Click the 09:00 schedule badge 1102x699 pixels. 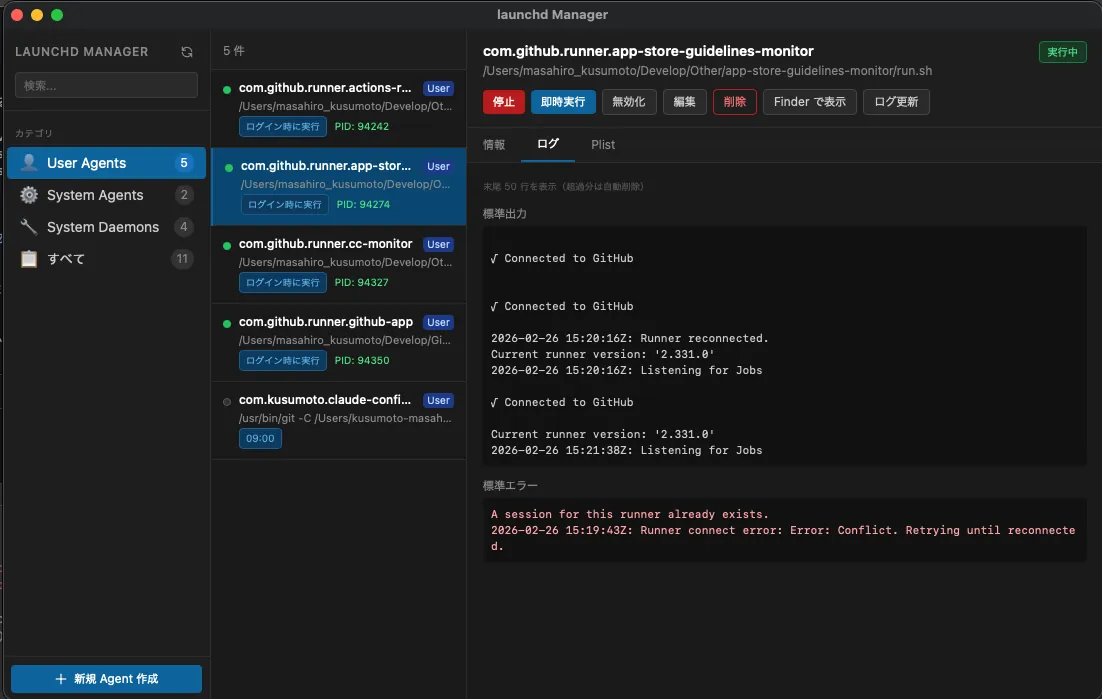(260, 438)
